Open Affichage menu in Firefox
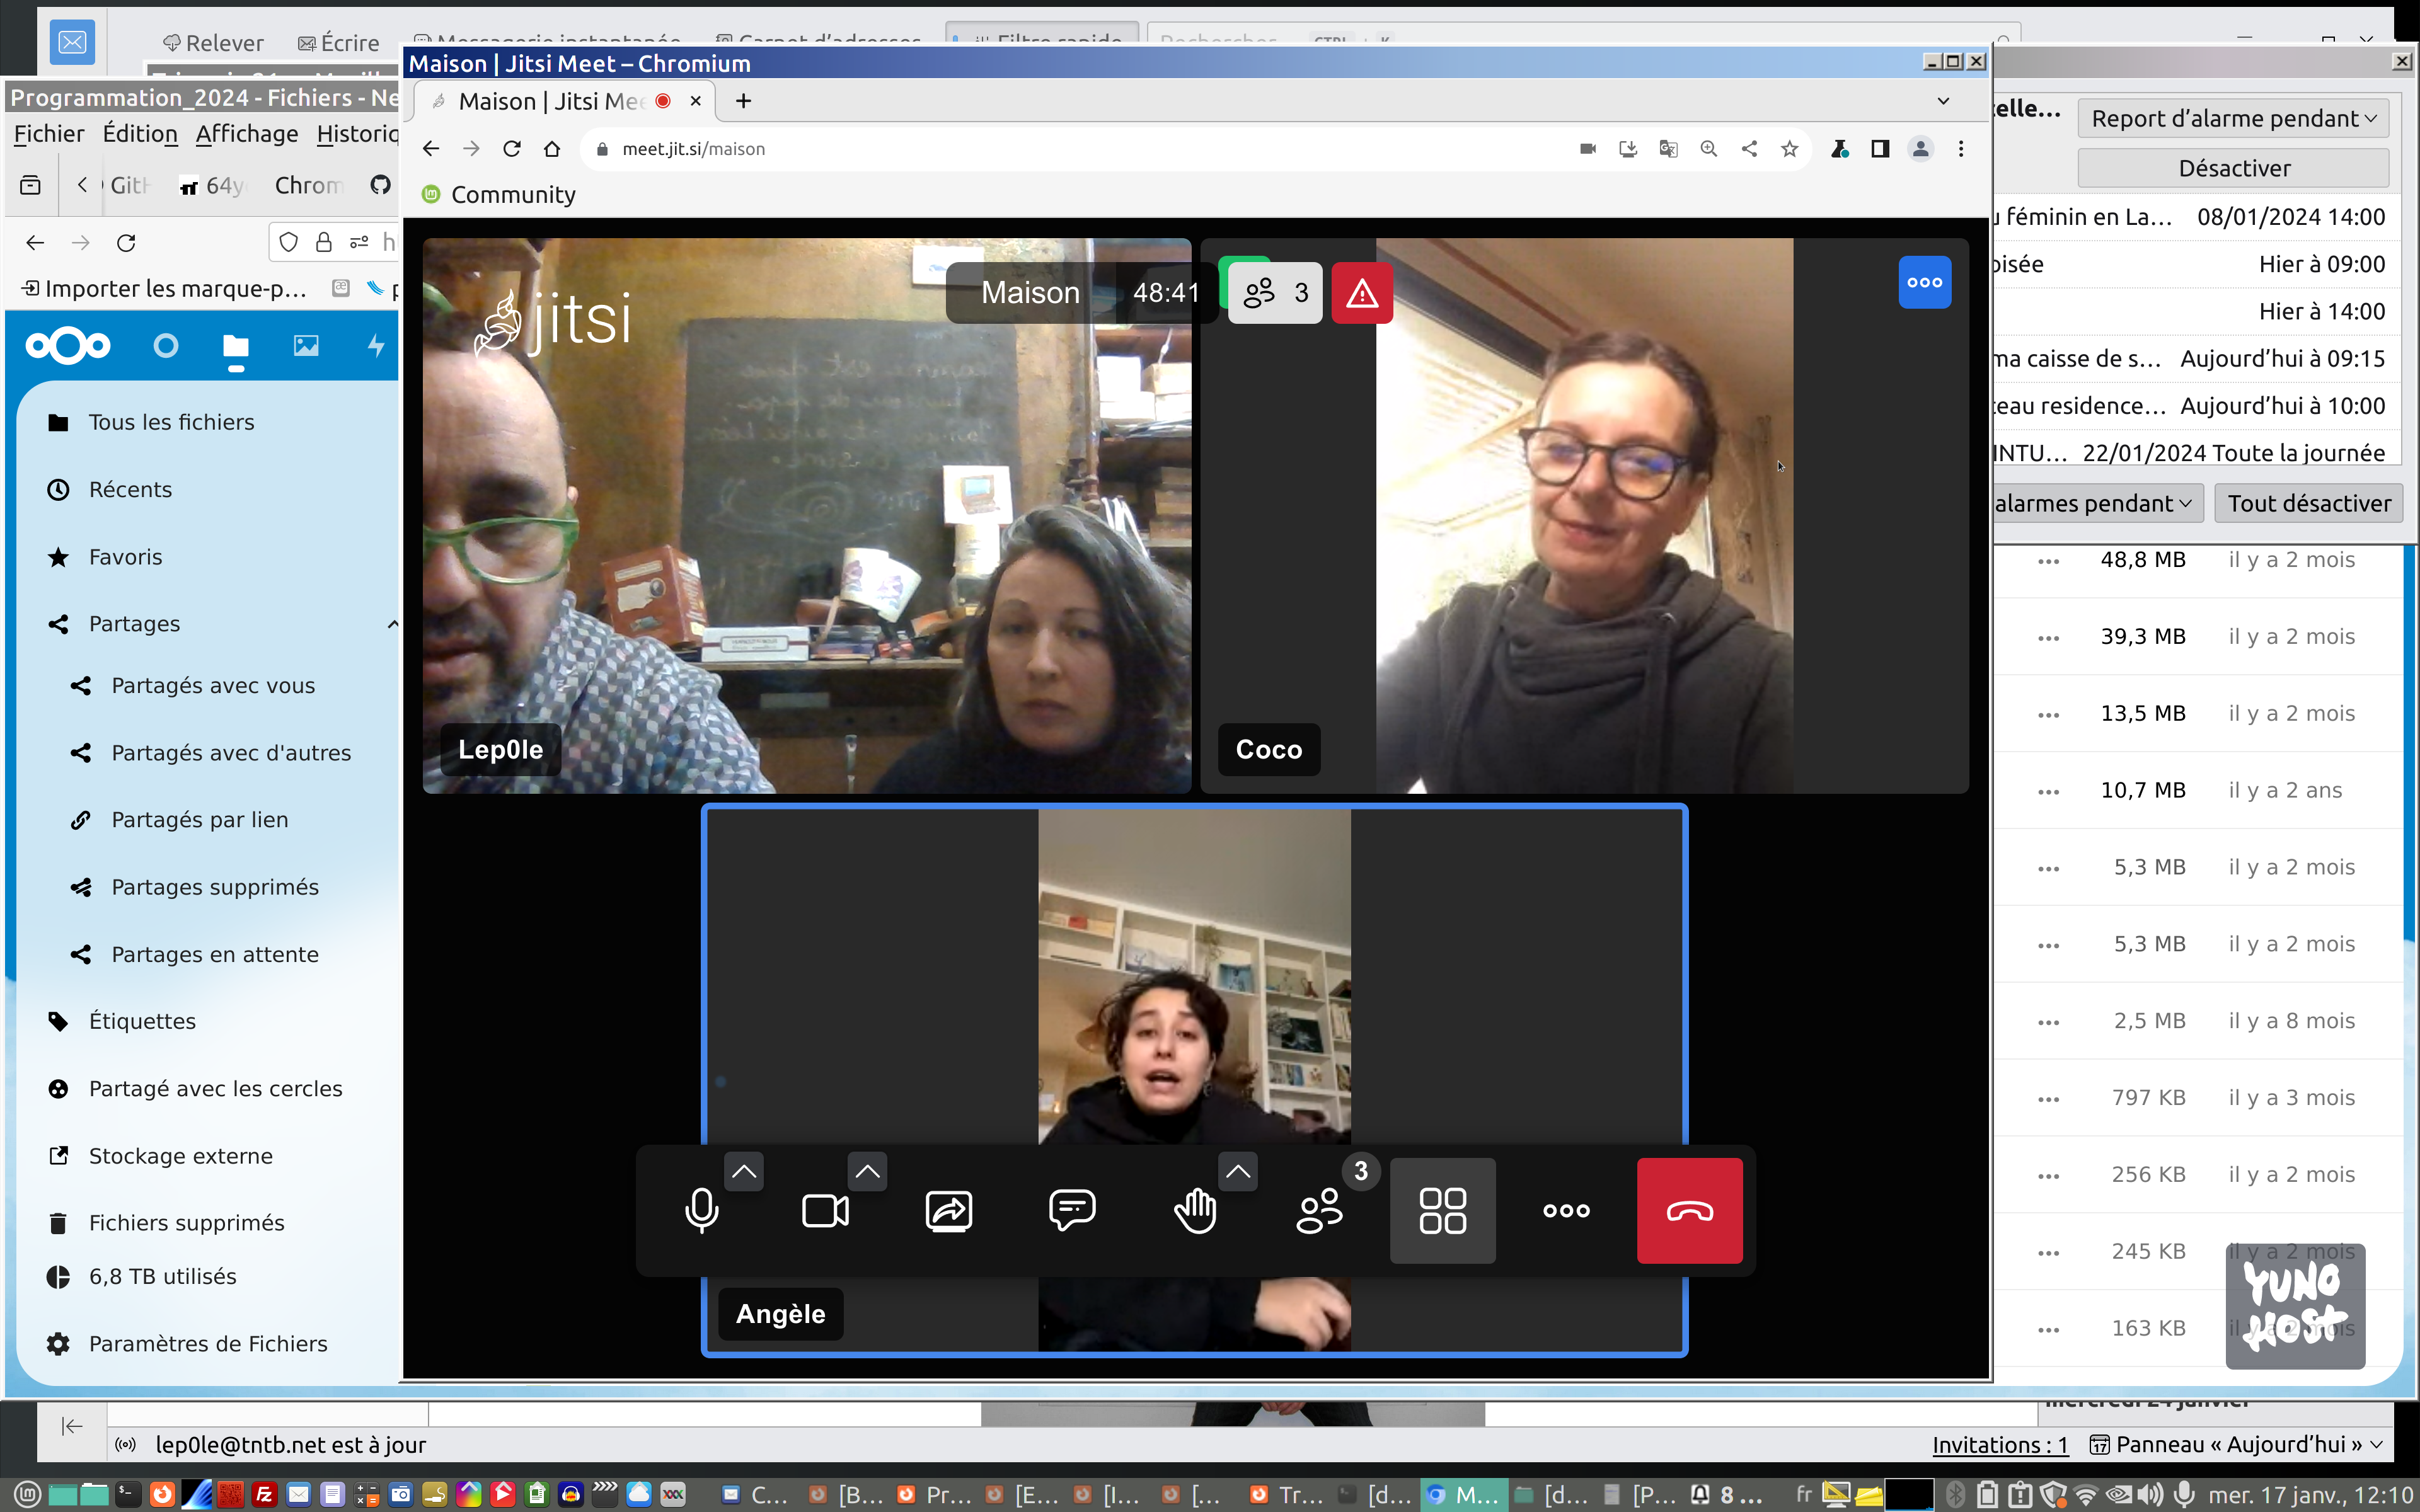The width and height of the screenshot is (2420, 1512). (246, 134)
